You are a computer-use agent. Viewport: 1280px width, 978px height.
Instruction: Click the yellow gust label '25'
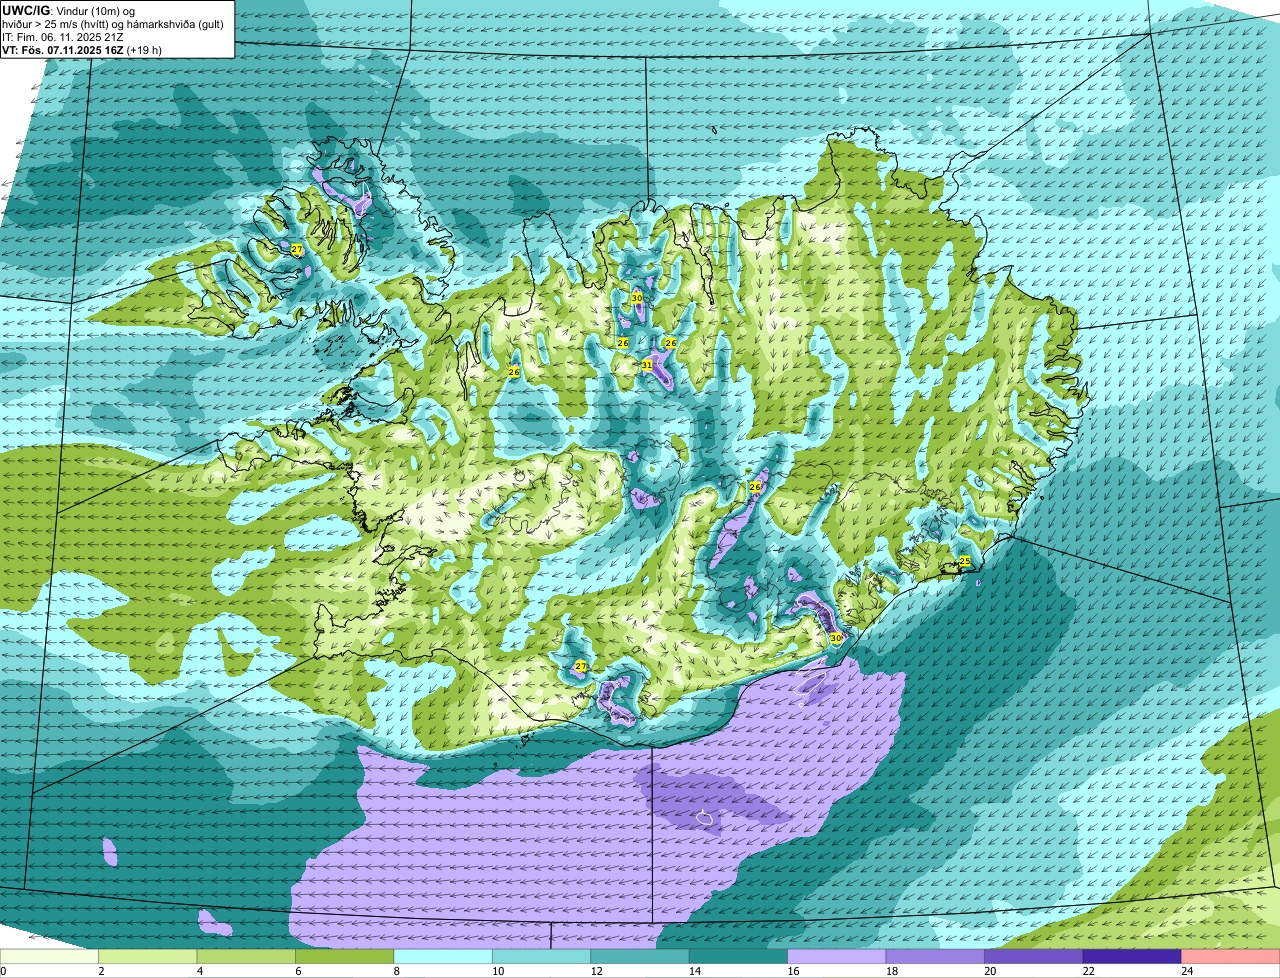click(965, 561)
